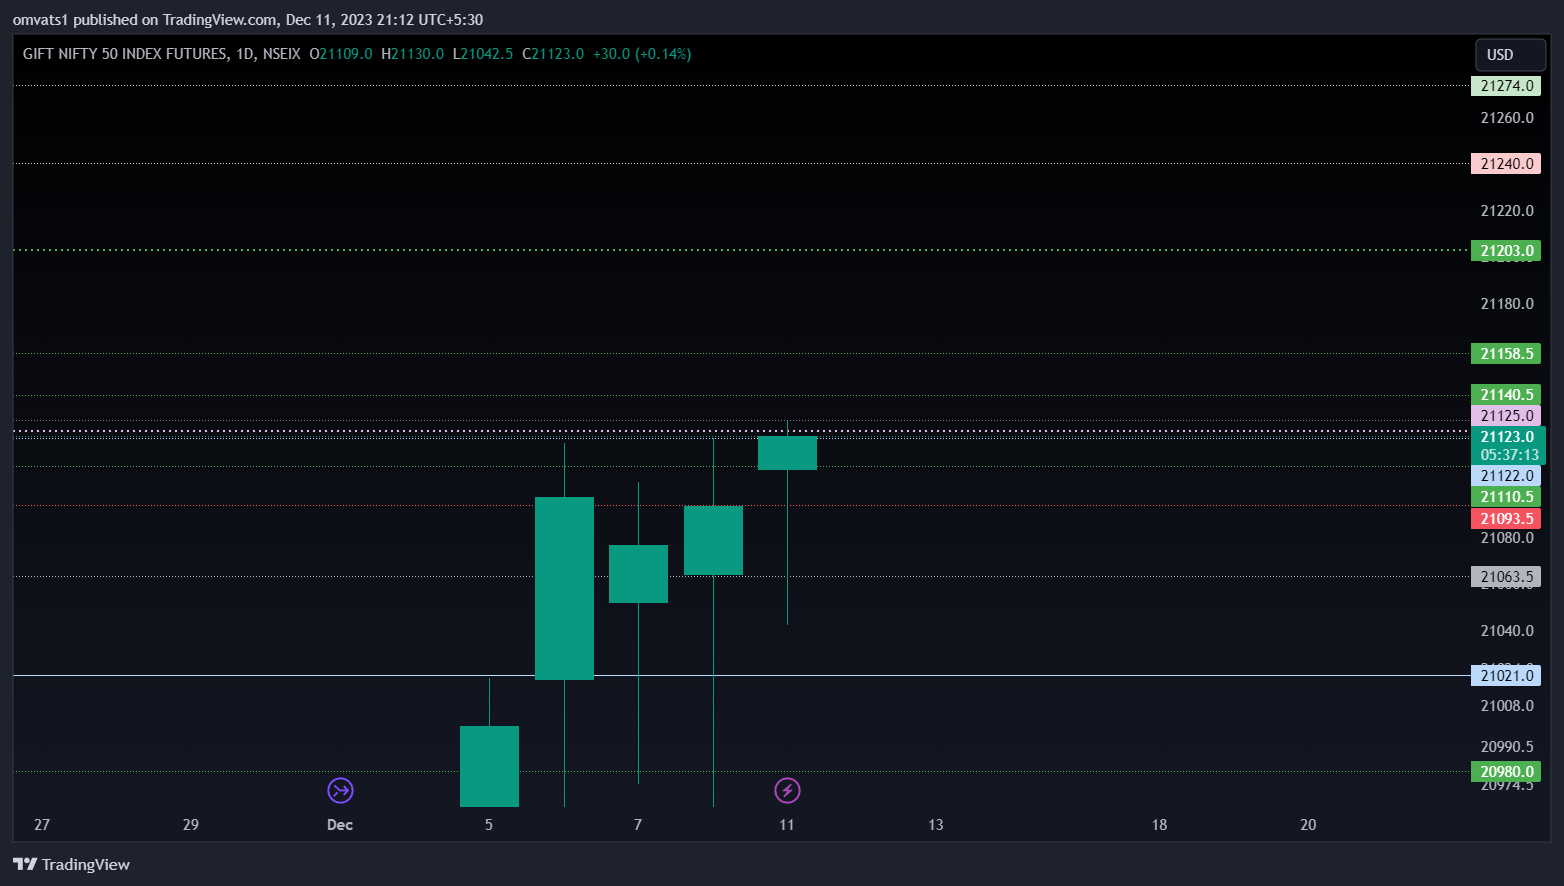
Task: Click the 29 date on time axis
Action: click(191, 825)
